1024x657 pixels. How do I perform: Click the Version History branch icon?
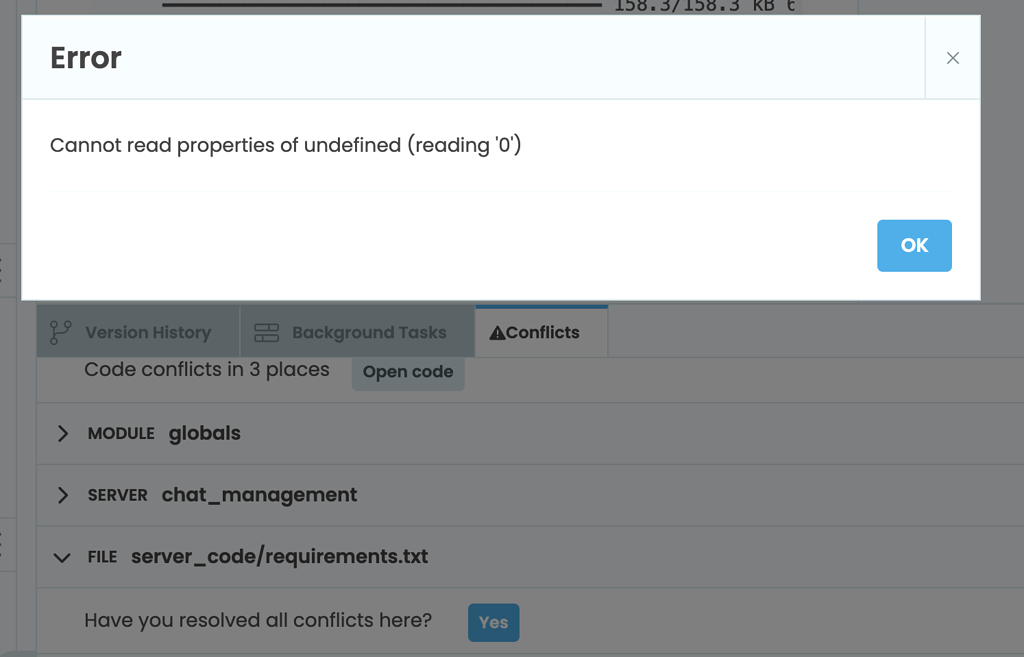click(x=61, y=332)
